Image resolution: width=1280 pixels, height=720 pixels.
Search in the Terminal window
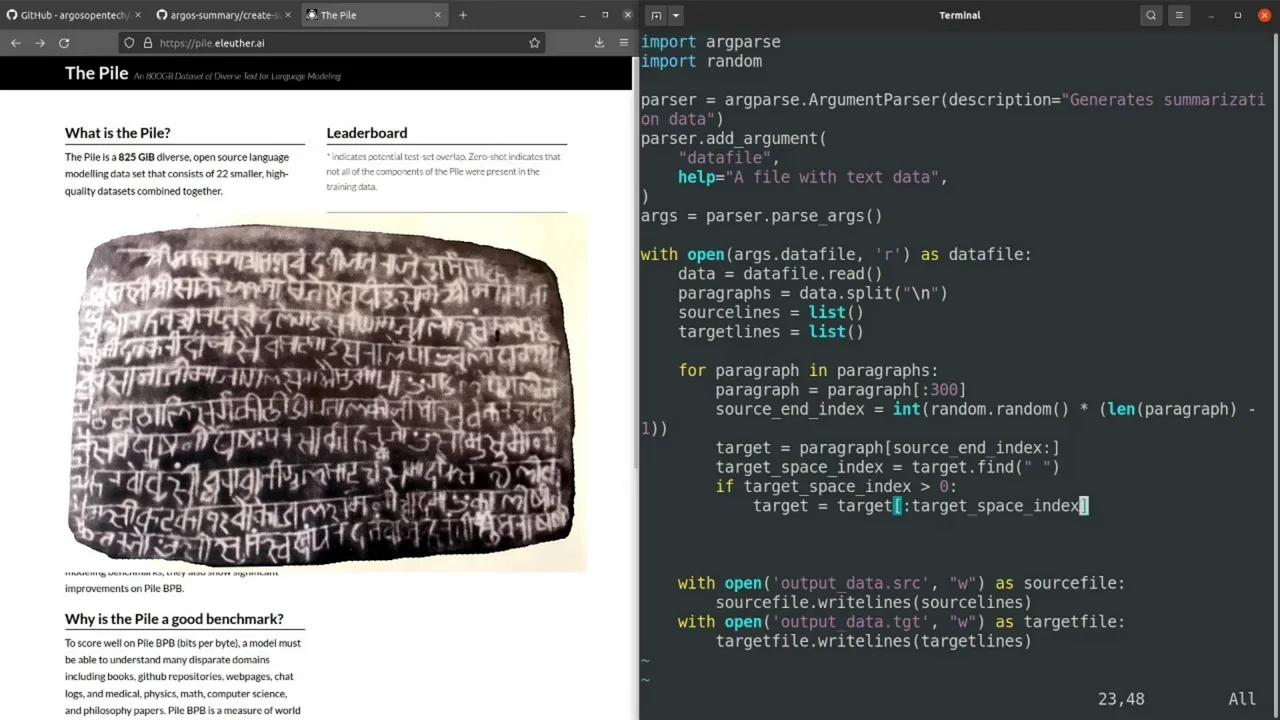point(1151,15)
